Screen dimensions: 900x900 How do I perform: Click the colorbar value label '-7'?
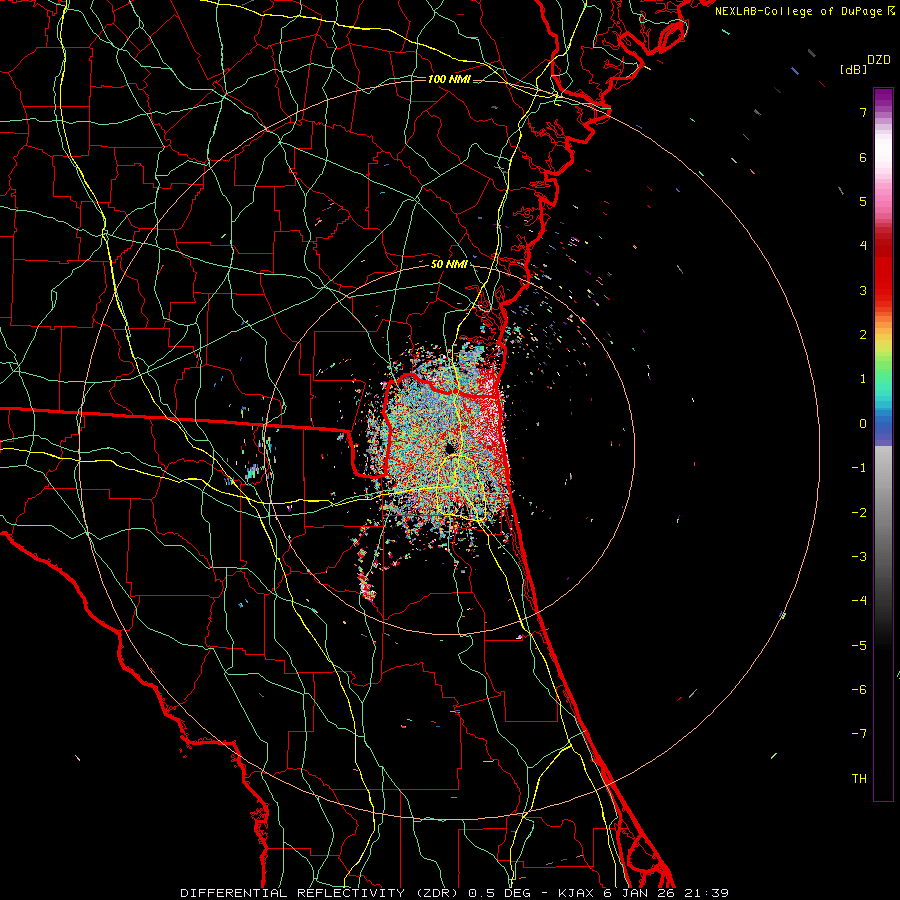coord(859,734)
